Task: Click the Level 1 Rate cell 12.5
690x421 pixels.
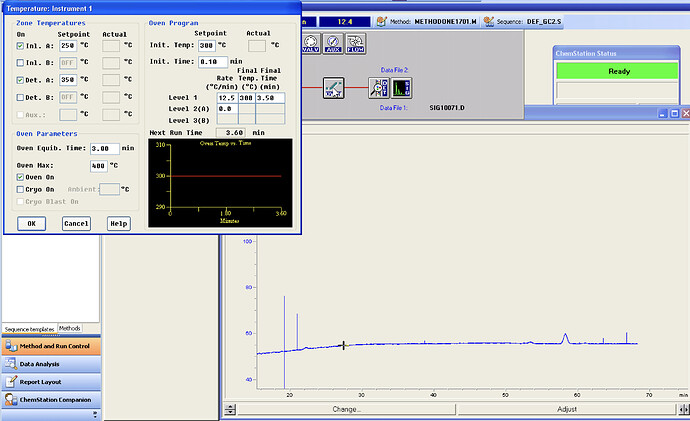Action: [228, 98]
